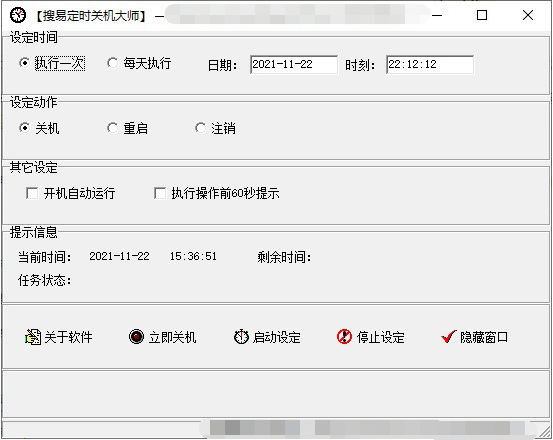Click the 关于软件 document icon
Screen dimensions: 553x440
click(x=33, y=337)
